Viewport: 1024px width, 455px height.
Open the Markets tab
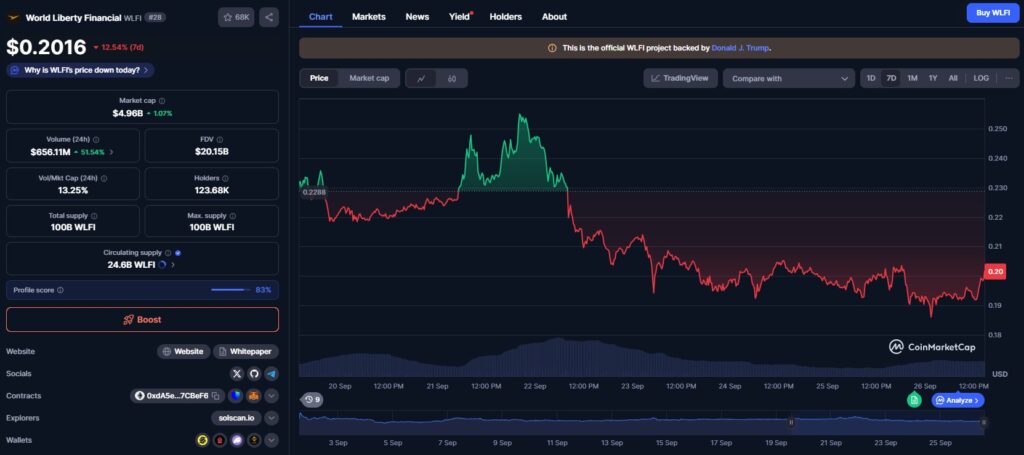point(369,17)
